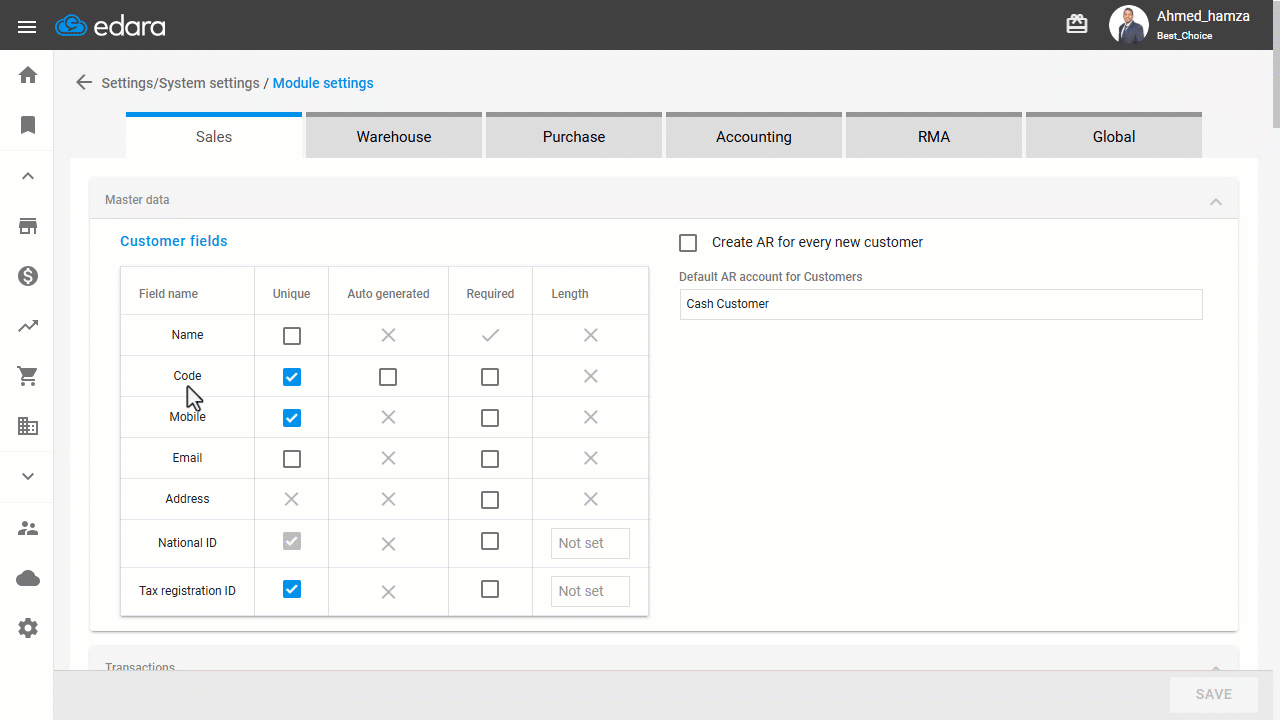Toggle Unique checkbox for Name
The image size is (1280, 720).
(292, 336)
